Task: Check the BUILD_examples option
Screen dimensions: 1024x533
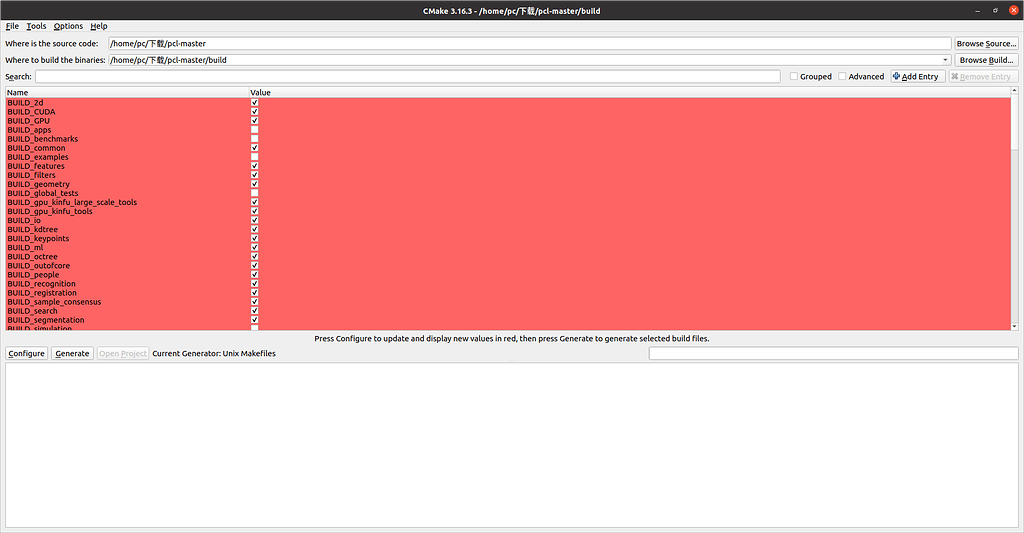Action: [255, 157]
